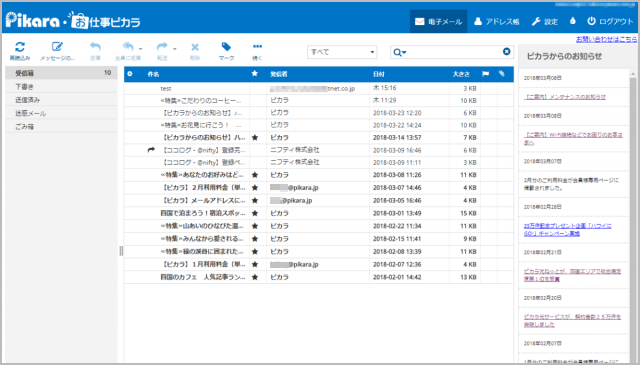Click the refresh (再読込み) toolbar icon
The image size is (640, 365).
(x=20, y=47)
